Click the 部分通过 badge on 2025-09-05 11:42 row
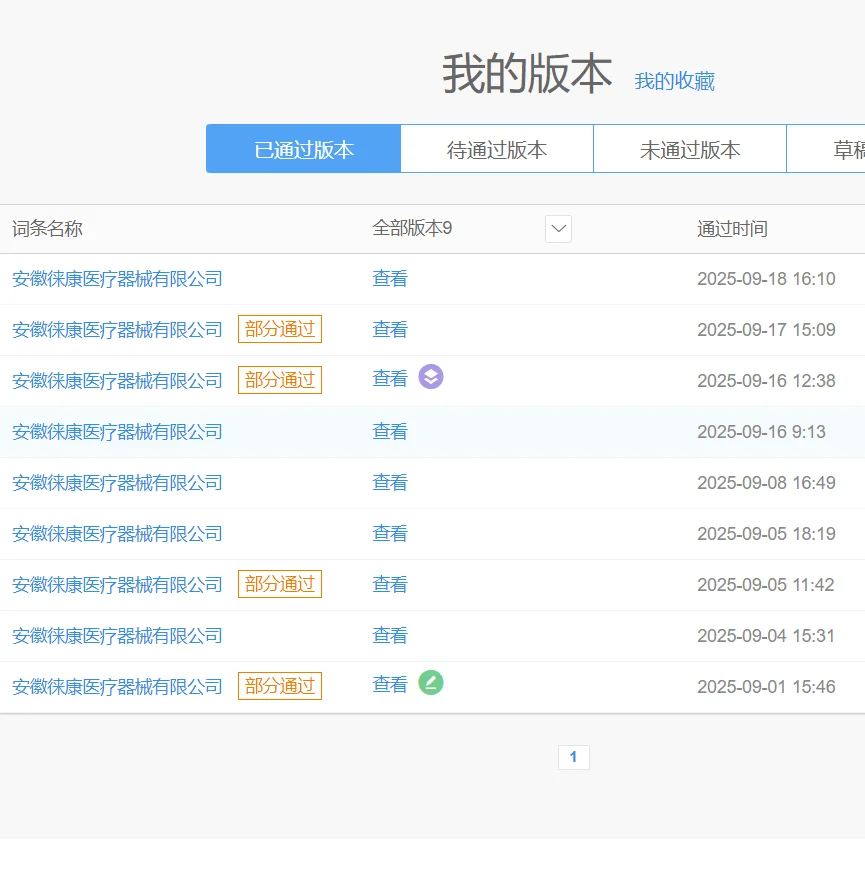Viewport: 865px width, 878px height. (279, 583)
